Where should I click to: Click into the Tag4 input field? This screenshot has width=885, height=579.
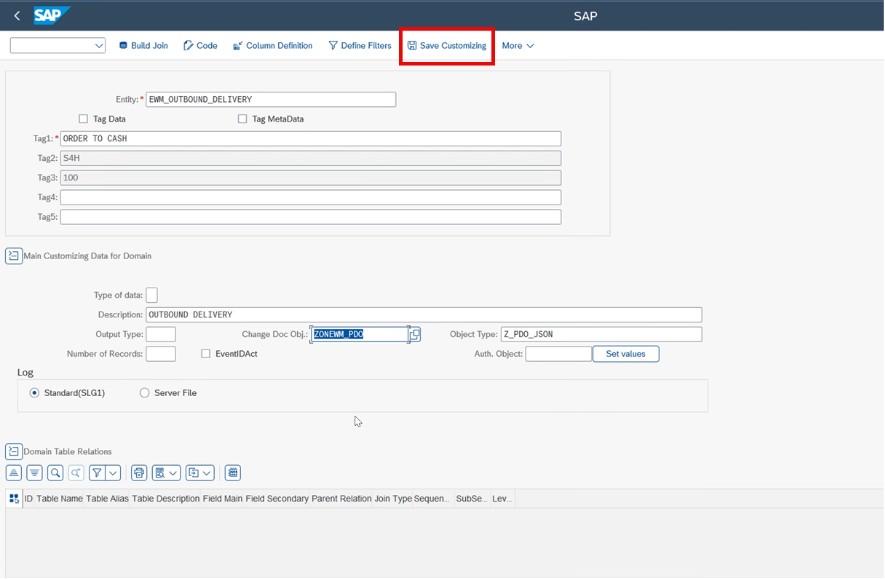(x=310, y=198)
